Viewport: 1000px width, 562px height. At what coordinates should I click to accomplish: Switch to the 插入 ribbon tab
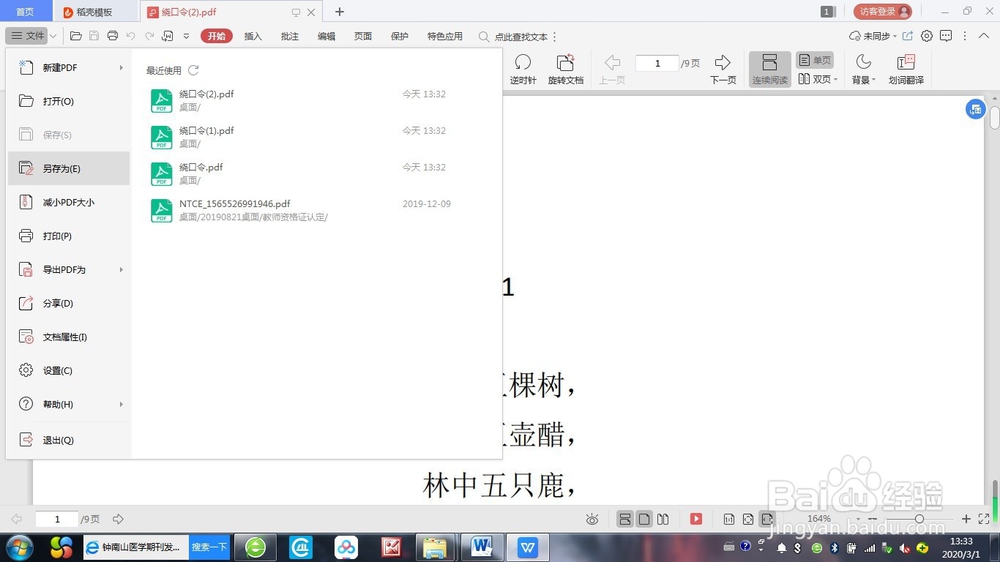(253, 36)
